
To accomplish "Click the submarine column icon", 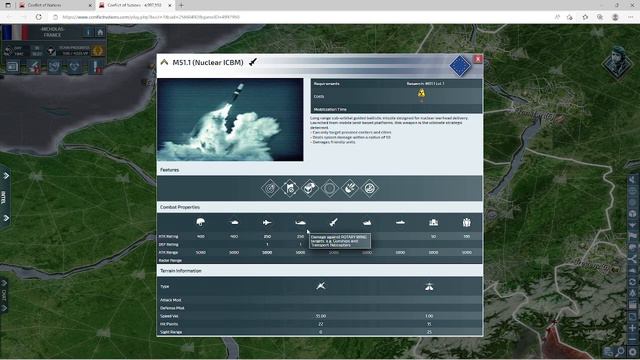I will [x=400, y=222].
